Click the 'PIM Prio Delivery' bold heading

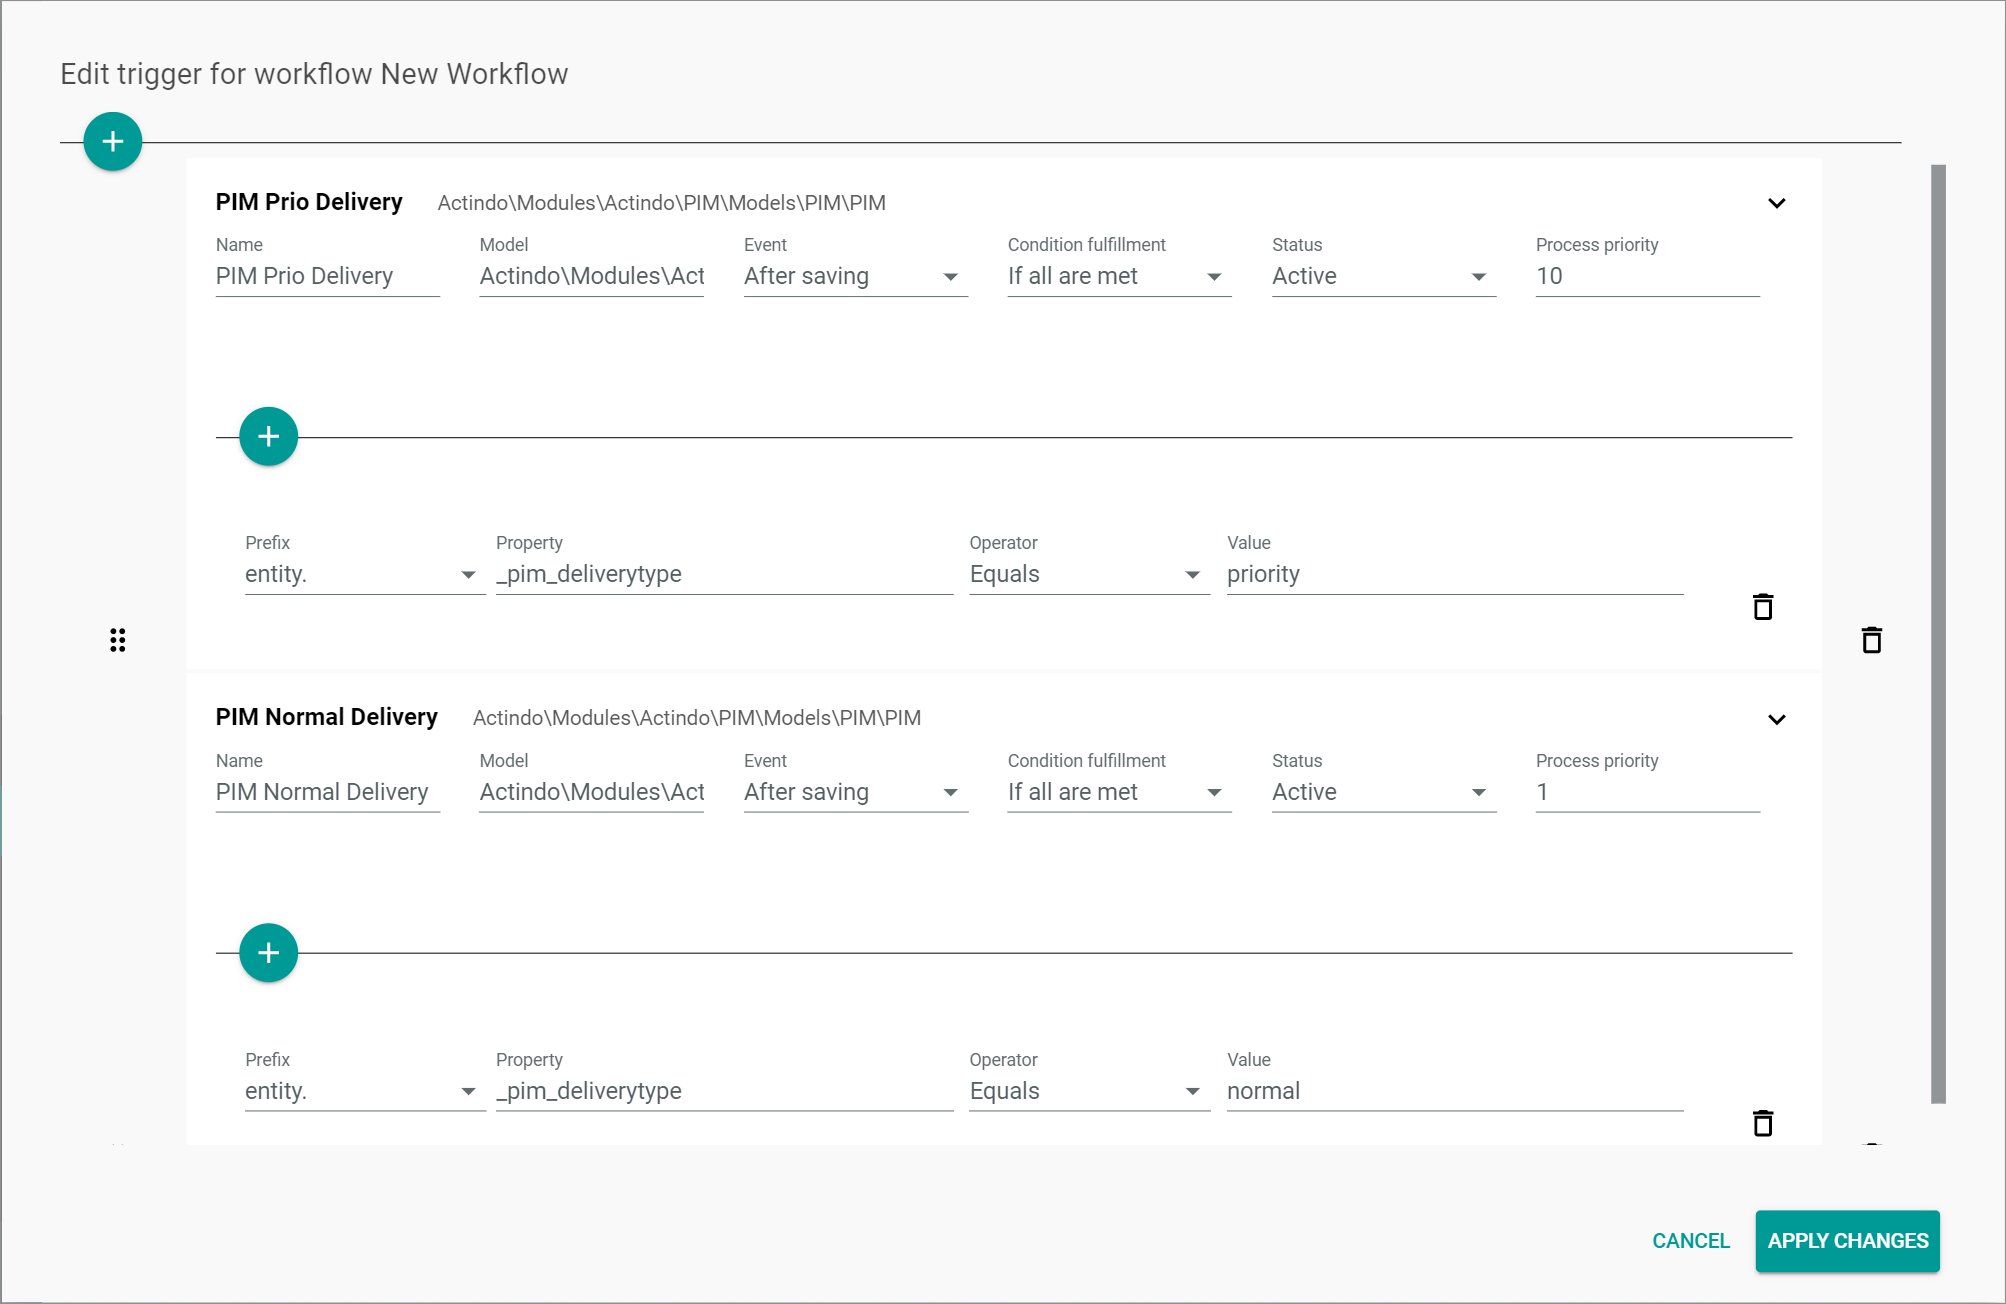click(309, 202)
